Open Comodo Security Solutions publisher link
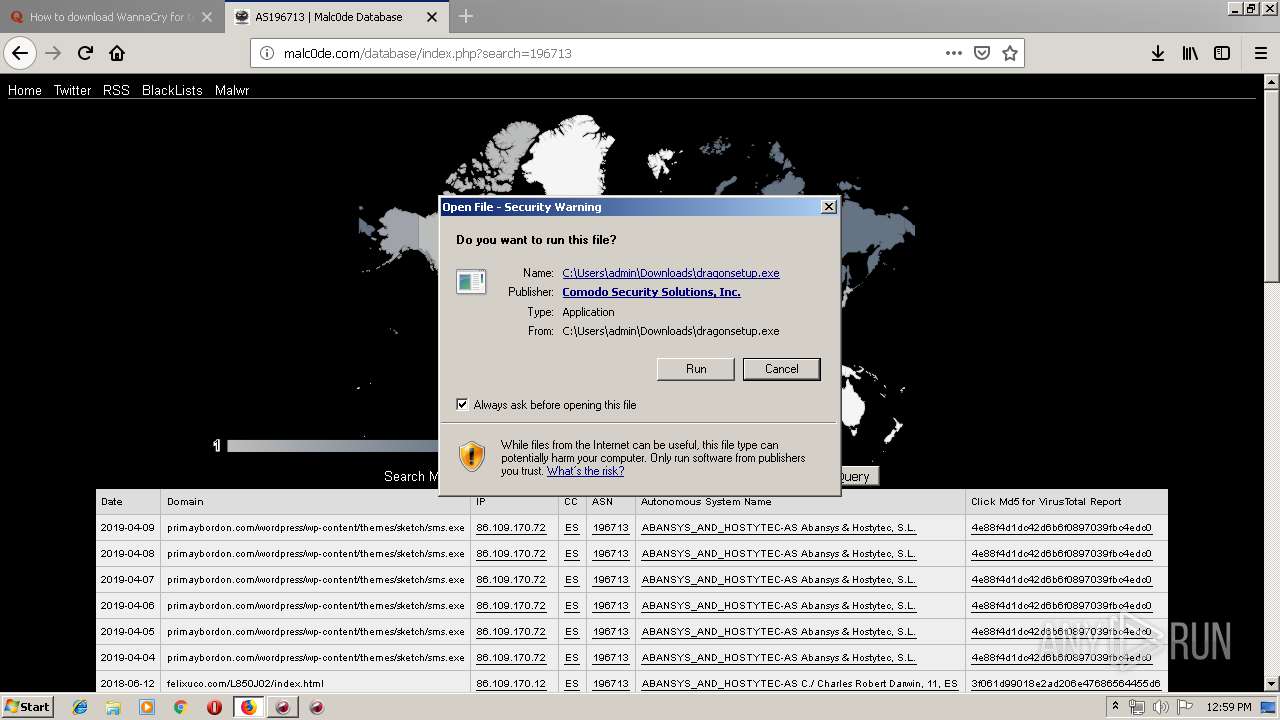 pos(651,292)
